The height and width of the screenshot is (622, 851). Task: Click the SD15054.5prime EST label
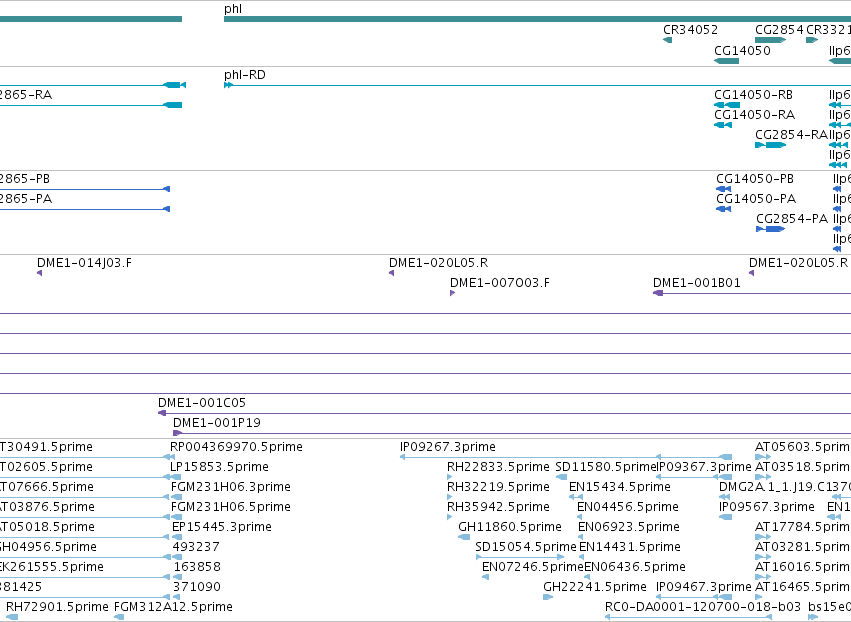525,547
